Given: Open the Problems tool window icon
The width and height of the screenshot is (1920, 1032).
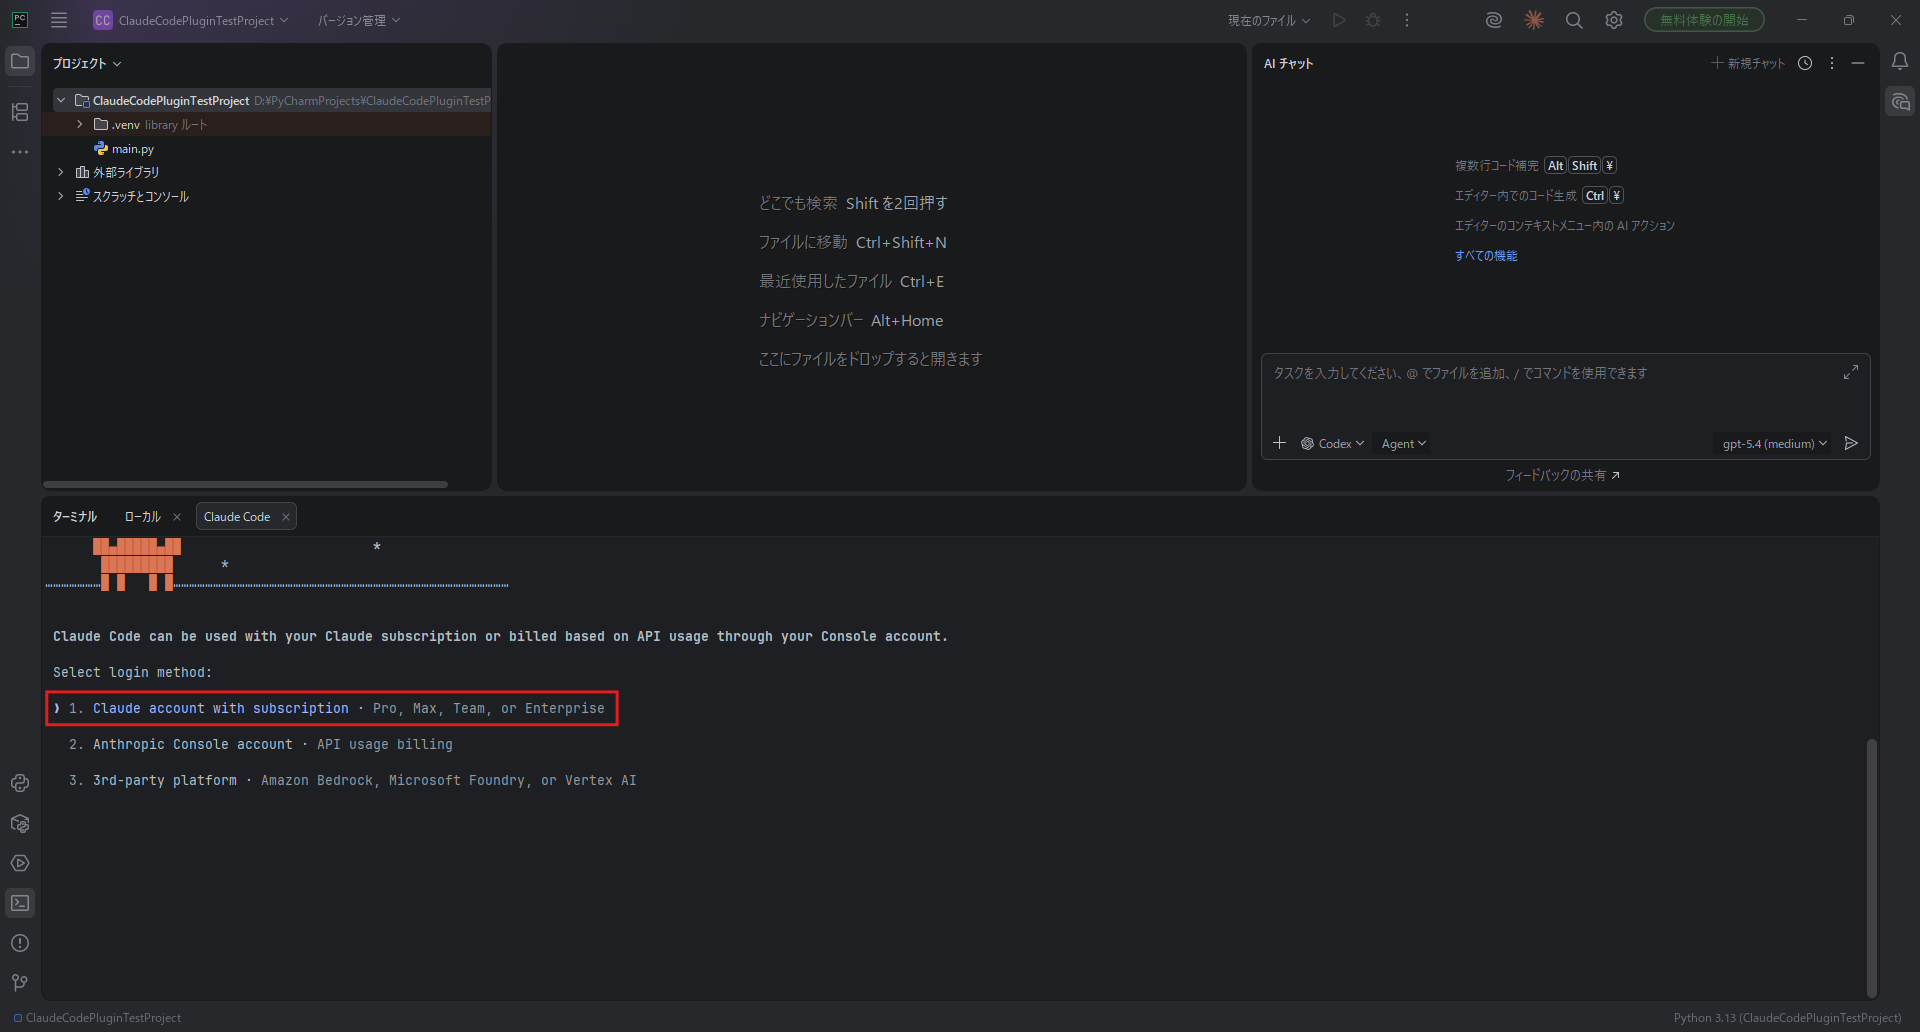Looking at the screenshot, I should 20,943.
